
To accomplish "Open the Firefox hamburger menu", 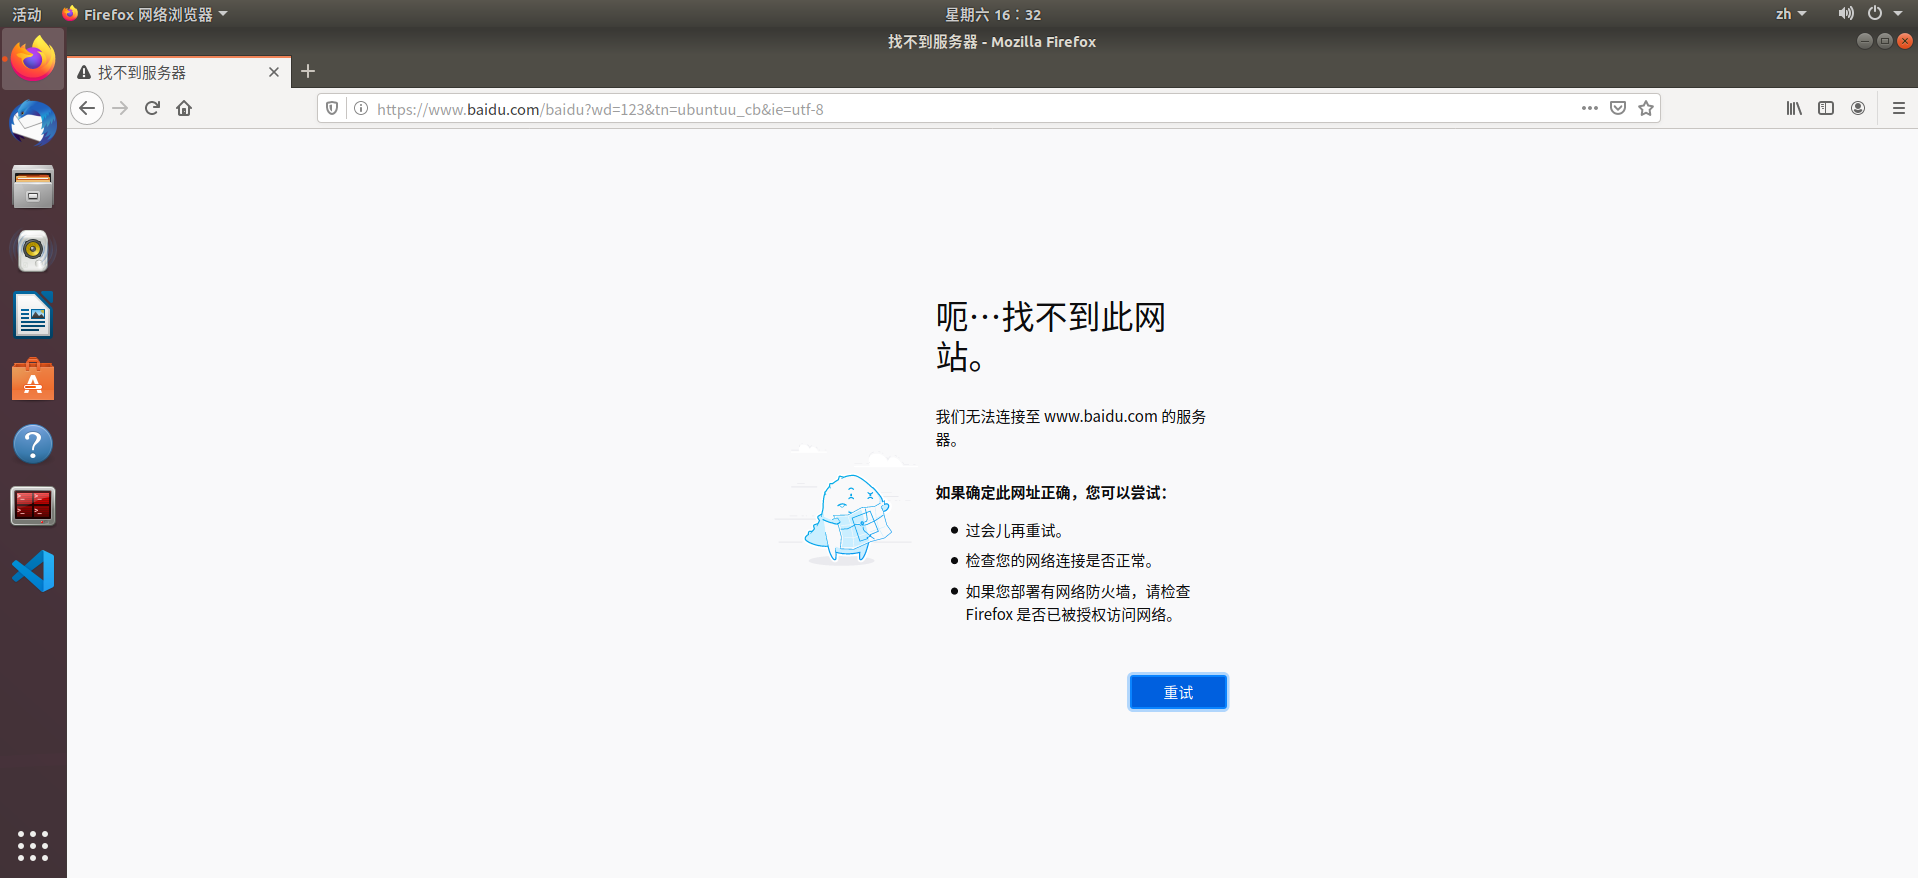I will coord(1898,108).
